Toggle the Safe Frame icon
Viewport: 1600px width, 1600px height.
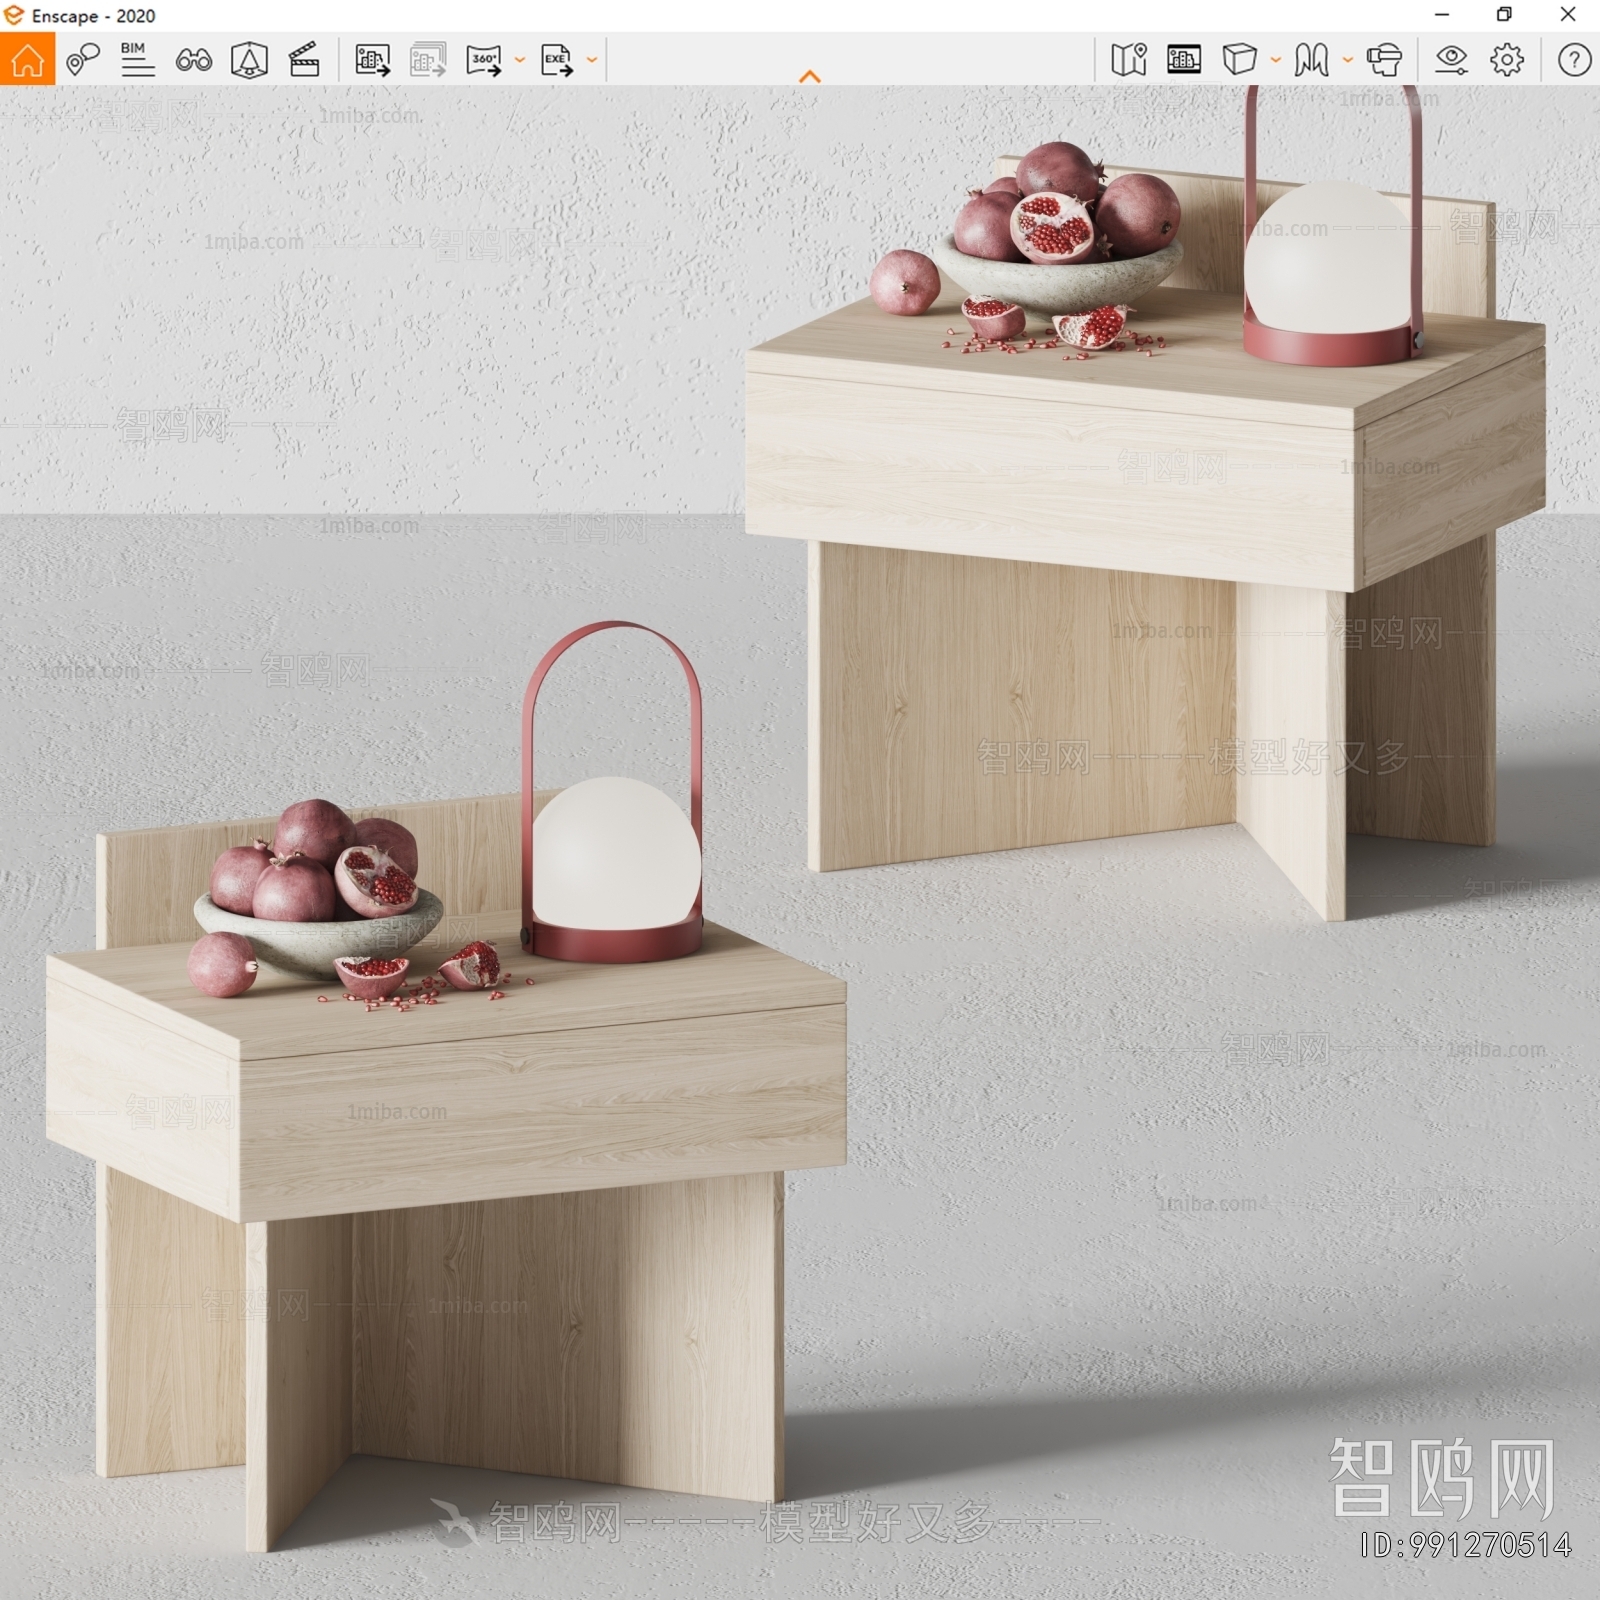(x=1184, y=60)
